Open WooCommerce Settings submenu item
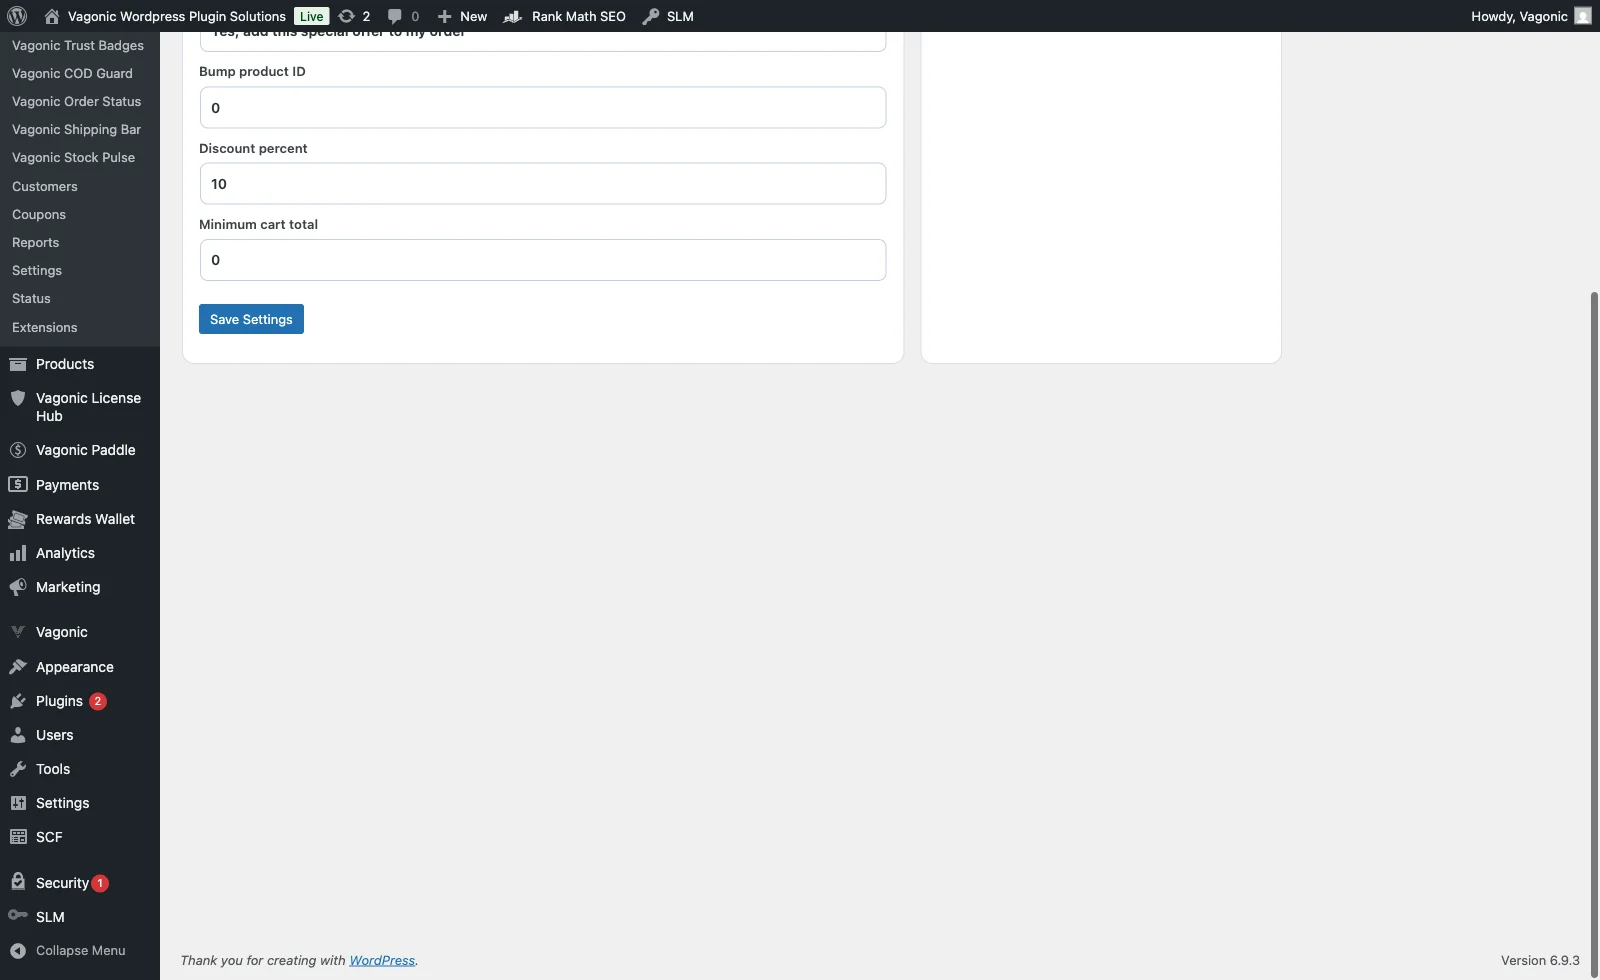The image size is (1600, 980). (x=37, y=270)
